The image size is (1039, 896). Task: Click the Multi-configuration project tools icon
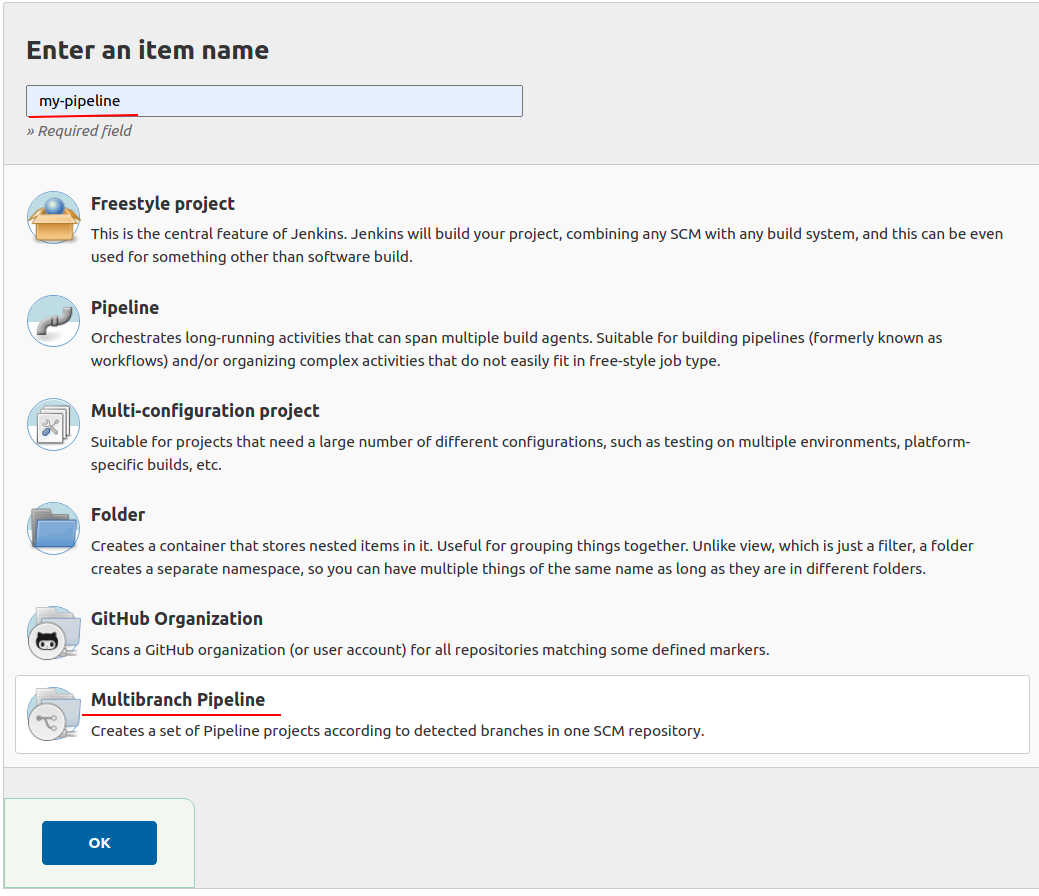point(54,425)
